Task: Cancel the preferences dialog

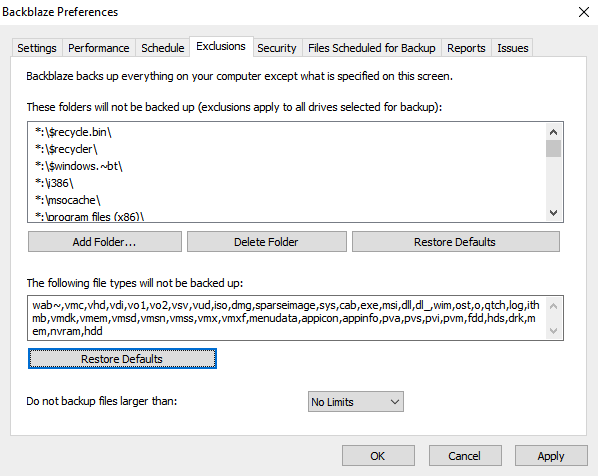Action: pyautogui.click(x=465, y=456)
